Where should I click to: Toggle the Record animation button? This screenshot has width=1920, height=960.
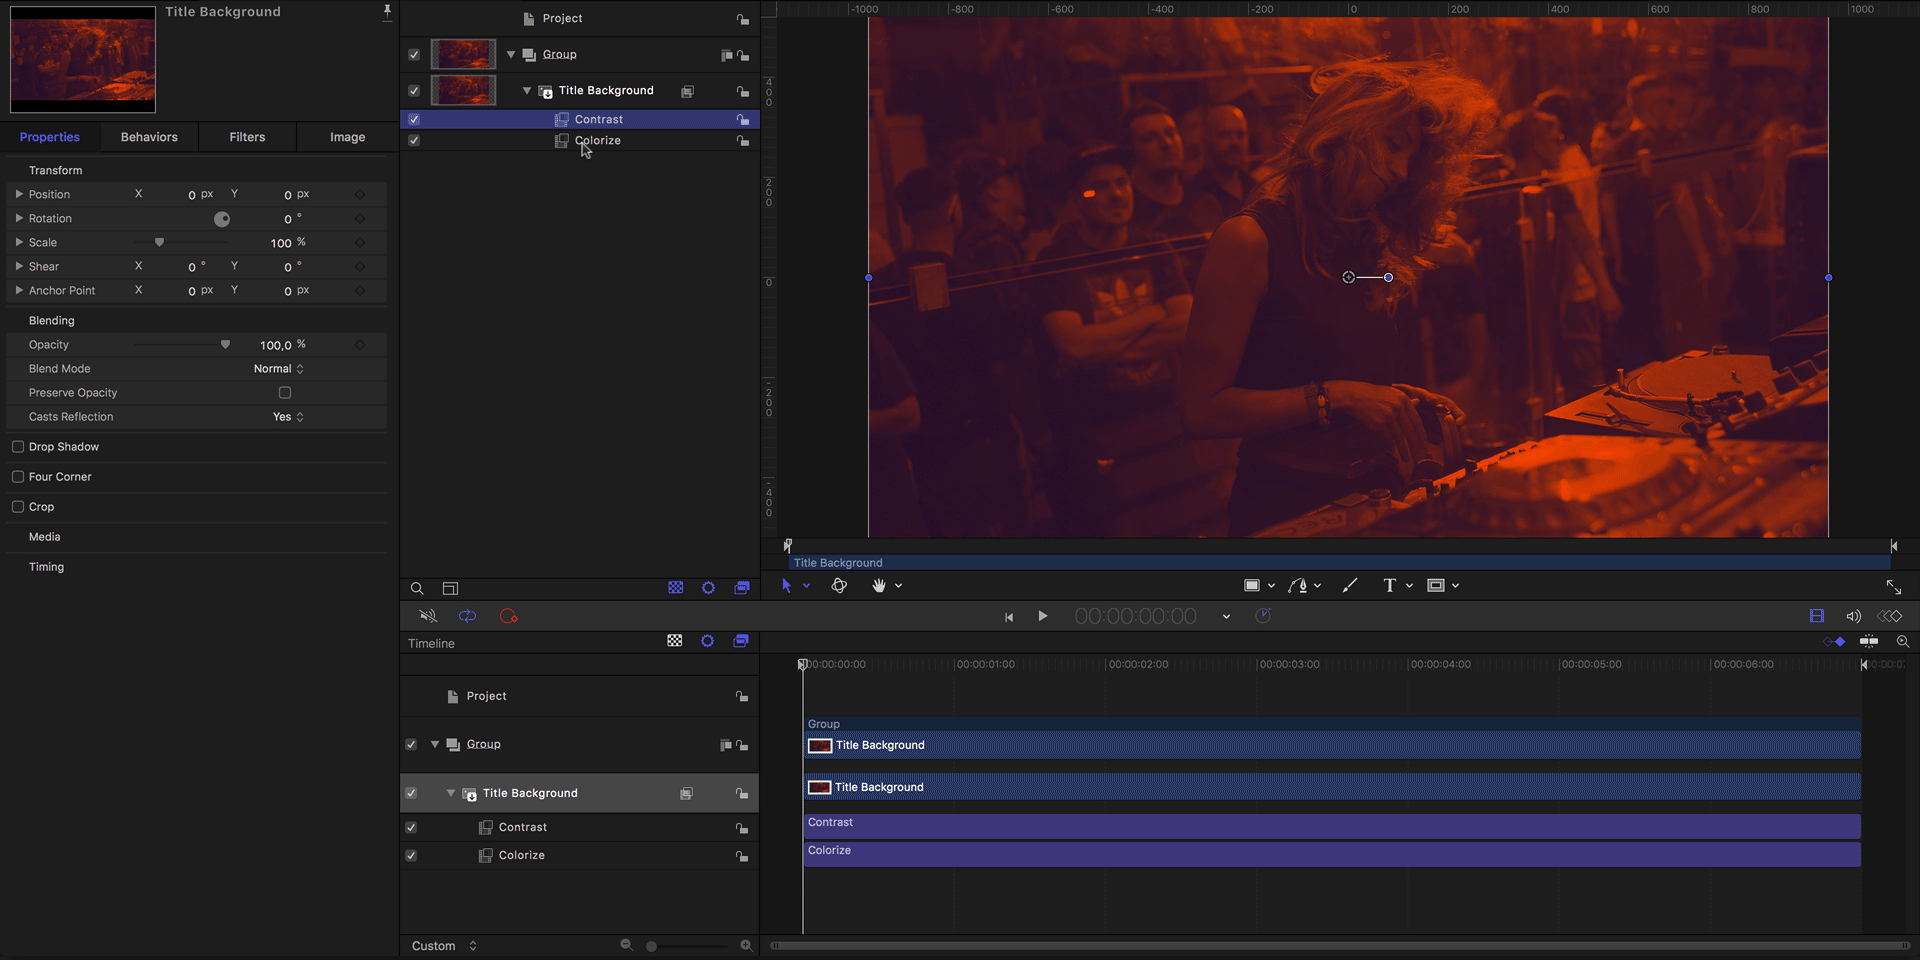point(508,616)
